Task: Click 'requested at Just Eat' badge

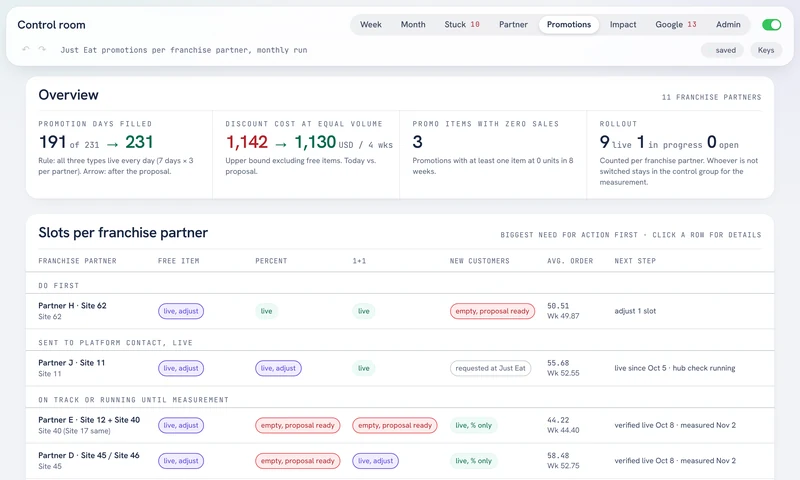Action: [x=490, y=368]
